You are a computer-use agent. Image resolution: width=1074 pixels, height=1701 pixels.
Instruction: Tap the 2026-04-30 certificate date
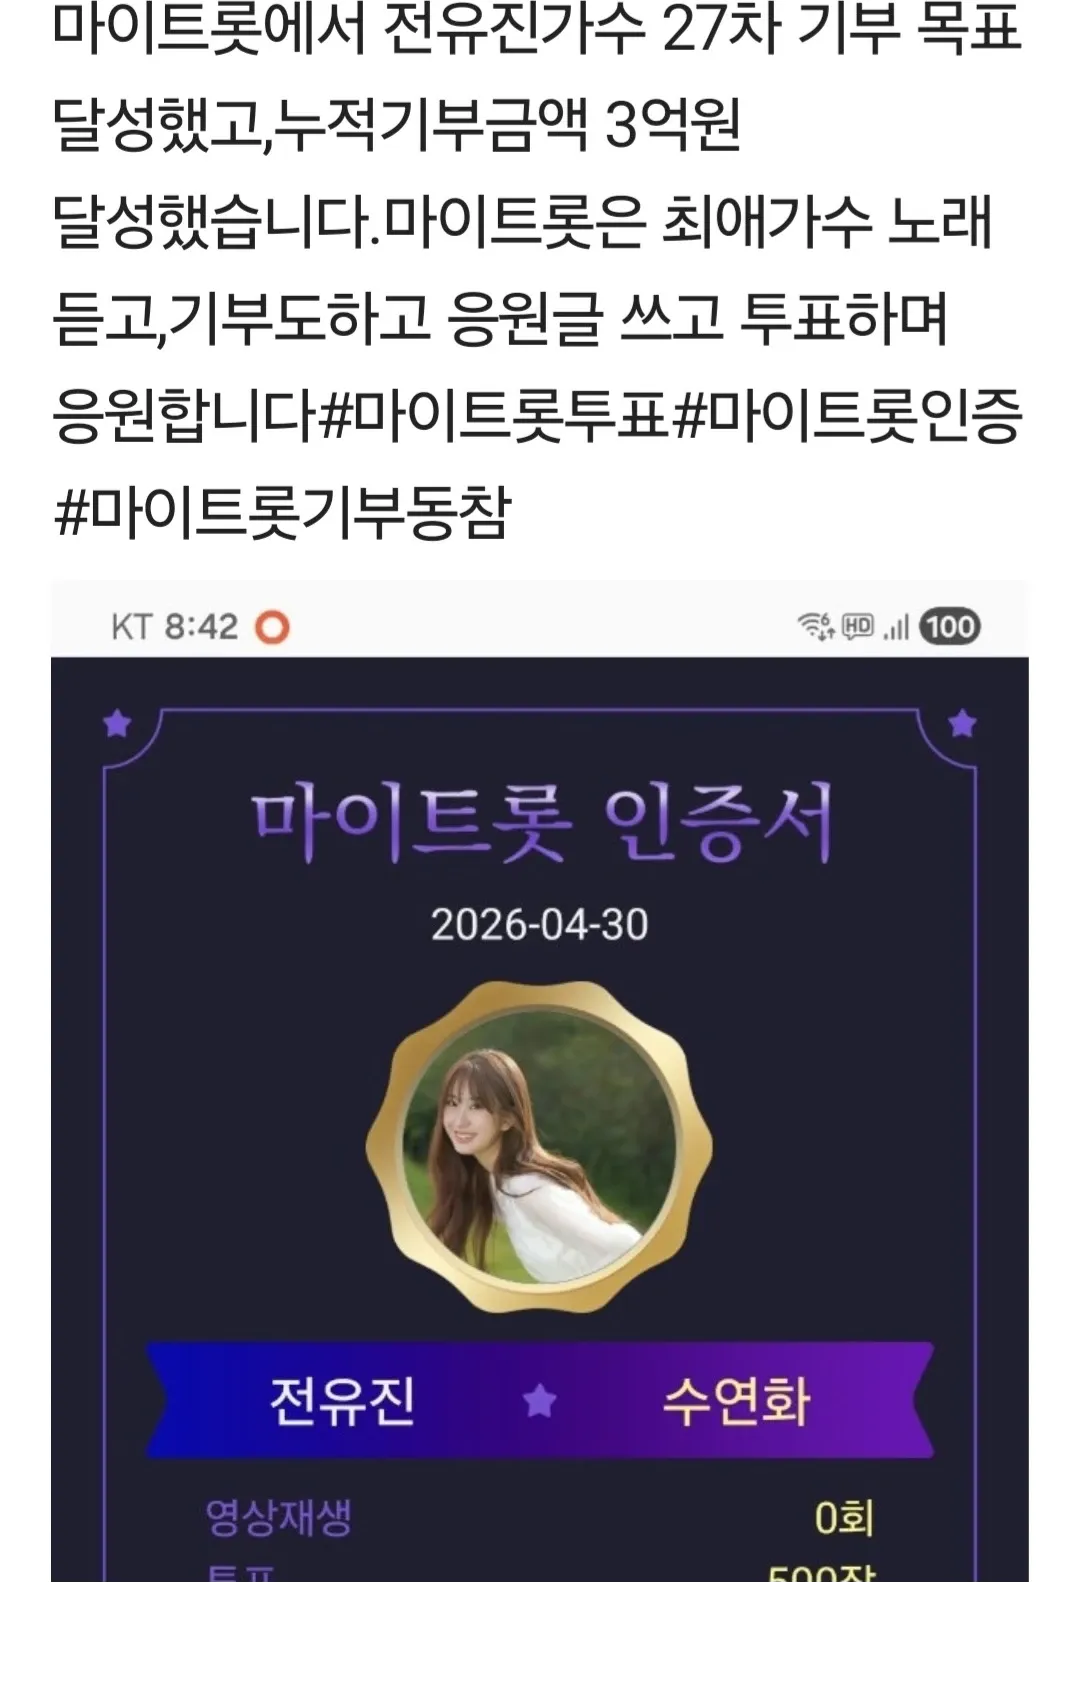click(540, 924)
